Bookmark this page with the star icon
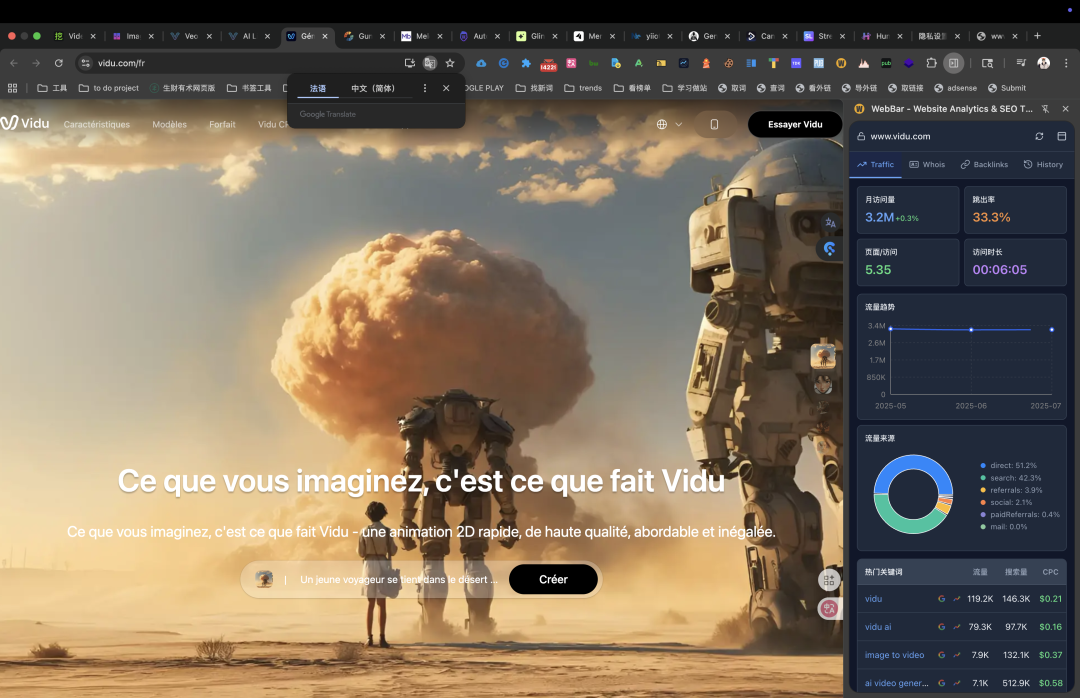The image size is (1080, 698). [x=450, y=63]
